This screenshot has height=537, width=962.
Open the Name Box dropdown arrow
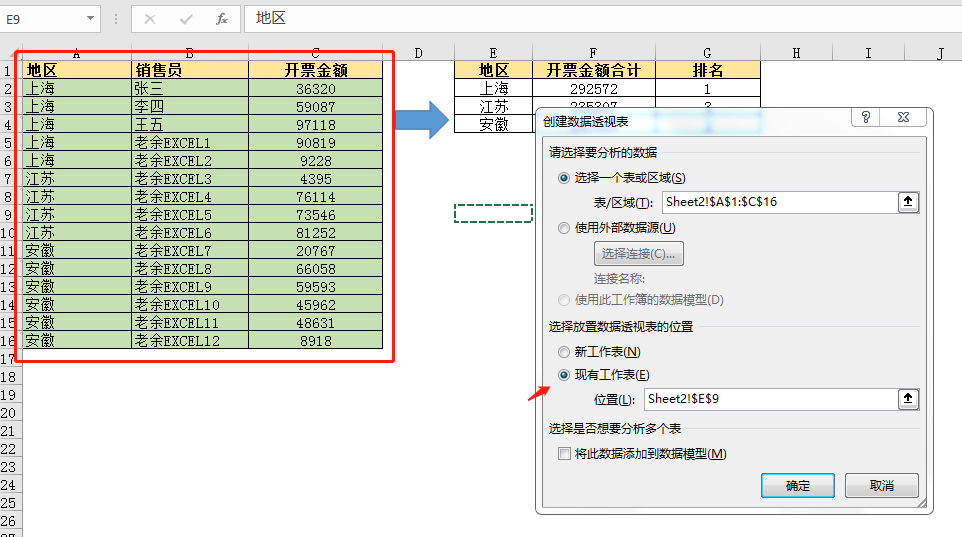point(90,18)
